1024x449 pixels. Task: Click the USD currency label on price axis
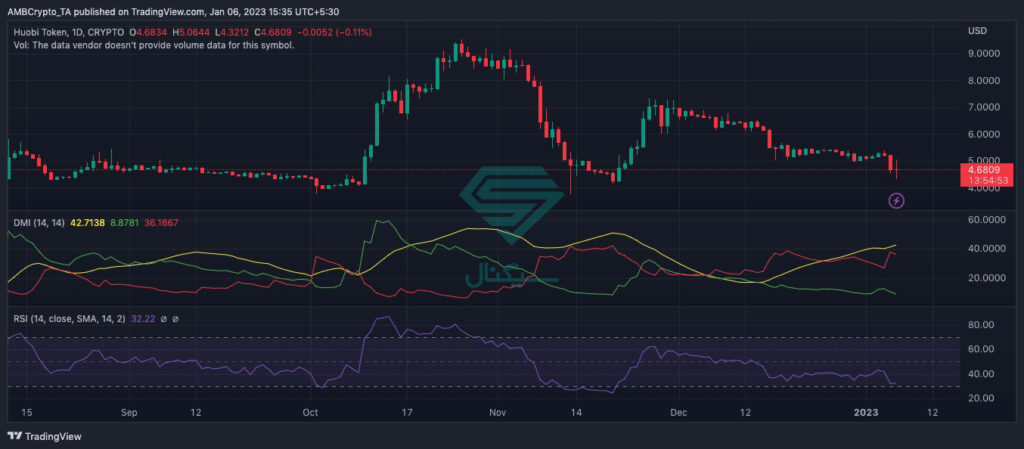point(976,31)
